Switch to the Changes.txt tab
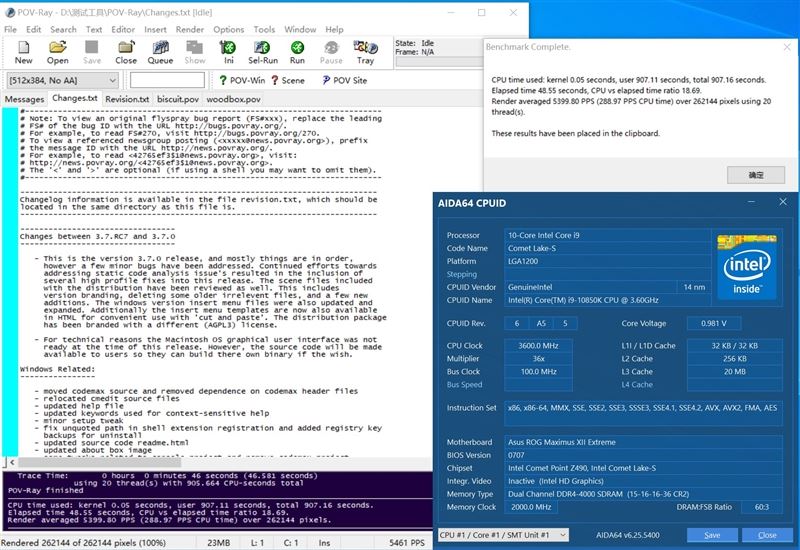 click(x=74, y=98)
